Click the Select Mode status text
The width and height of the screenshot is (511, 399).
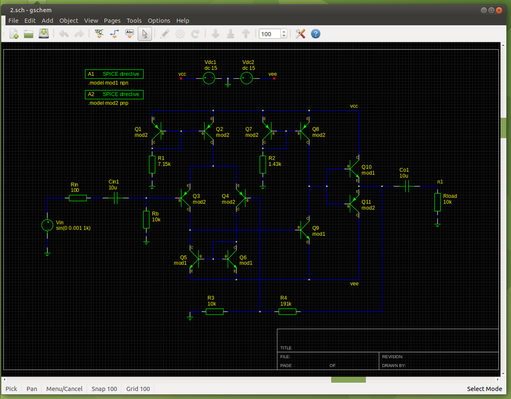click(x=484, y=389)
